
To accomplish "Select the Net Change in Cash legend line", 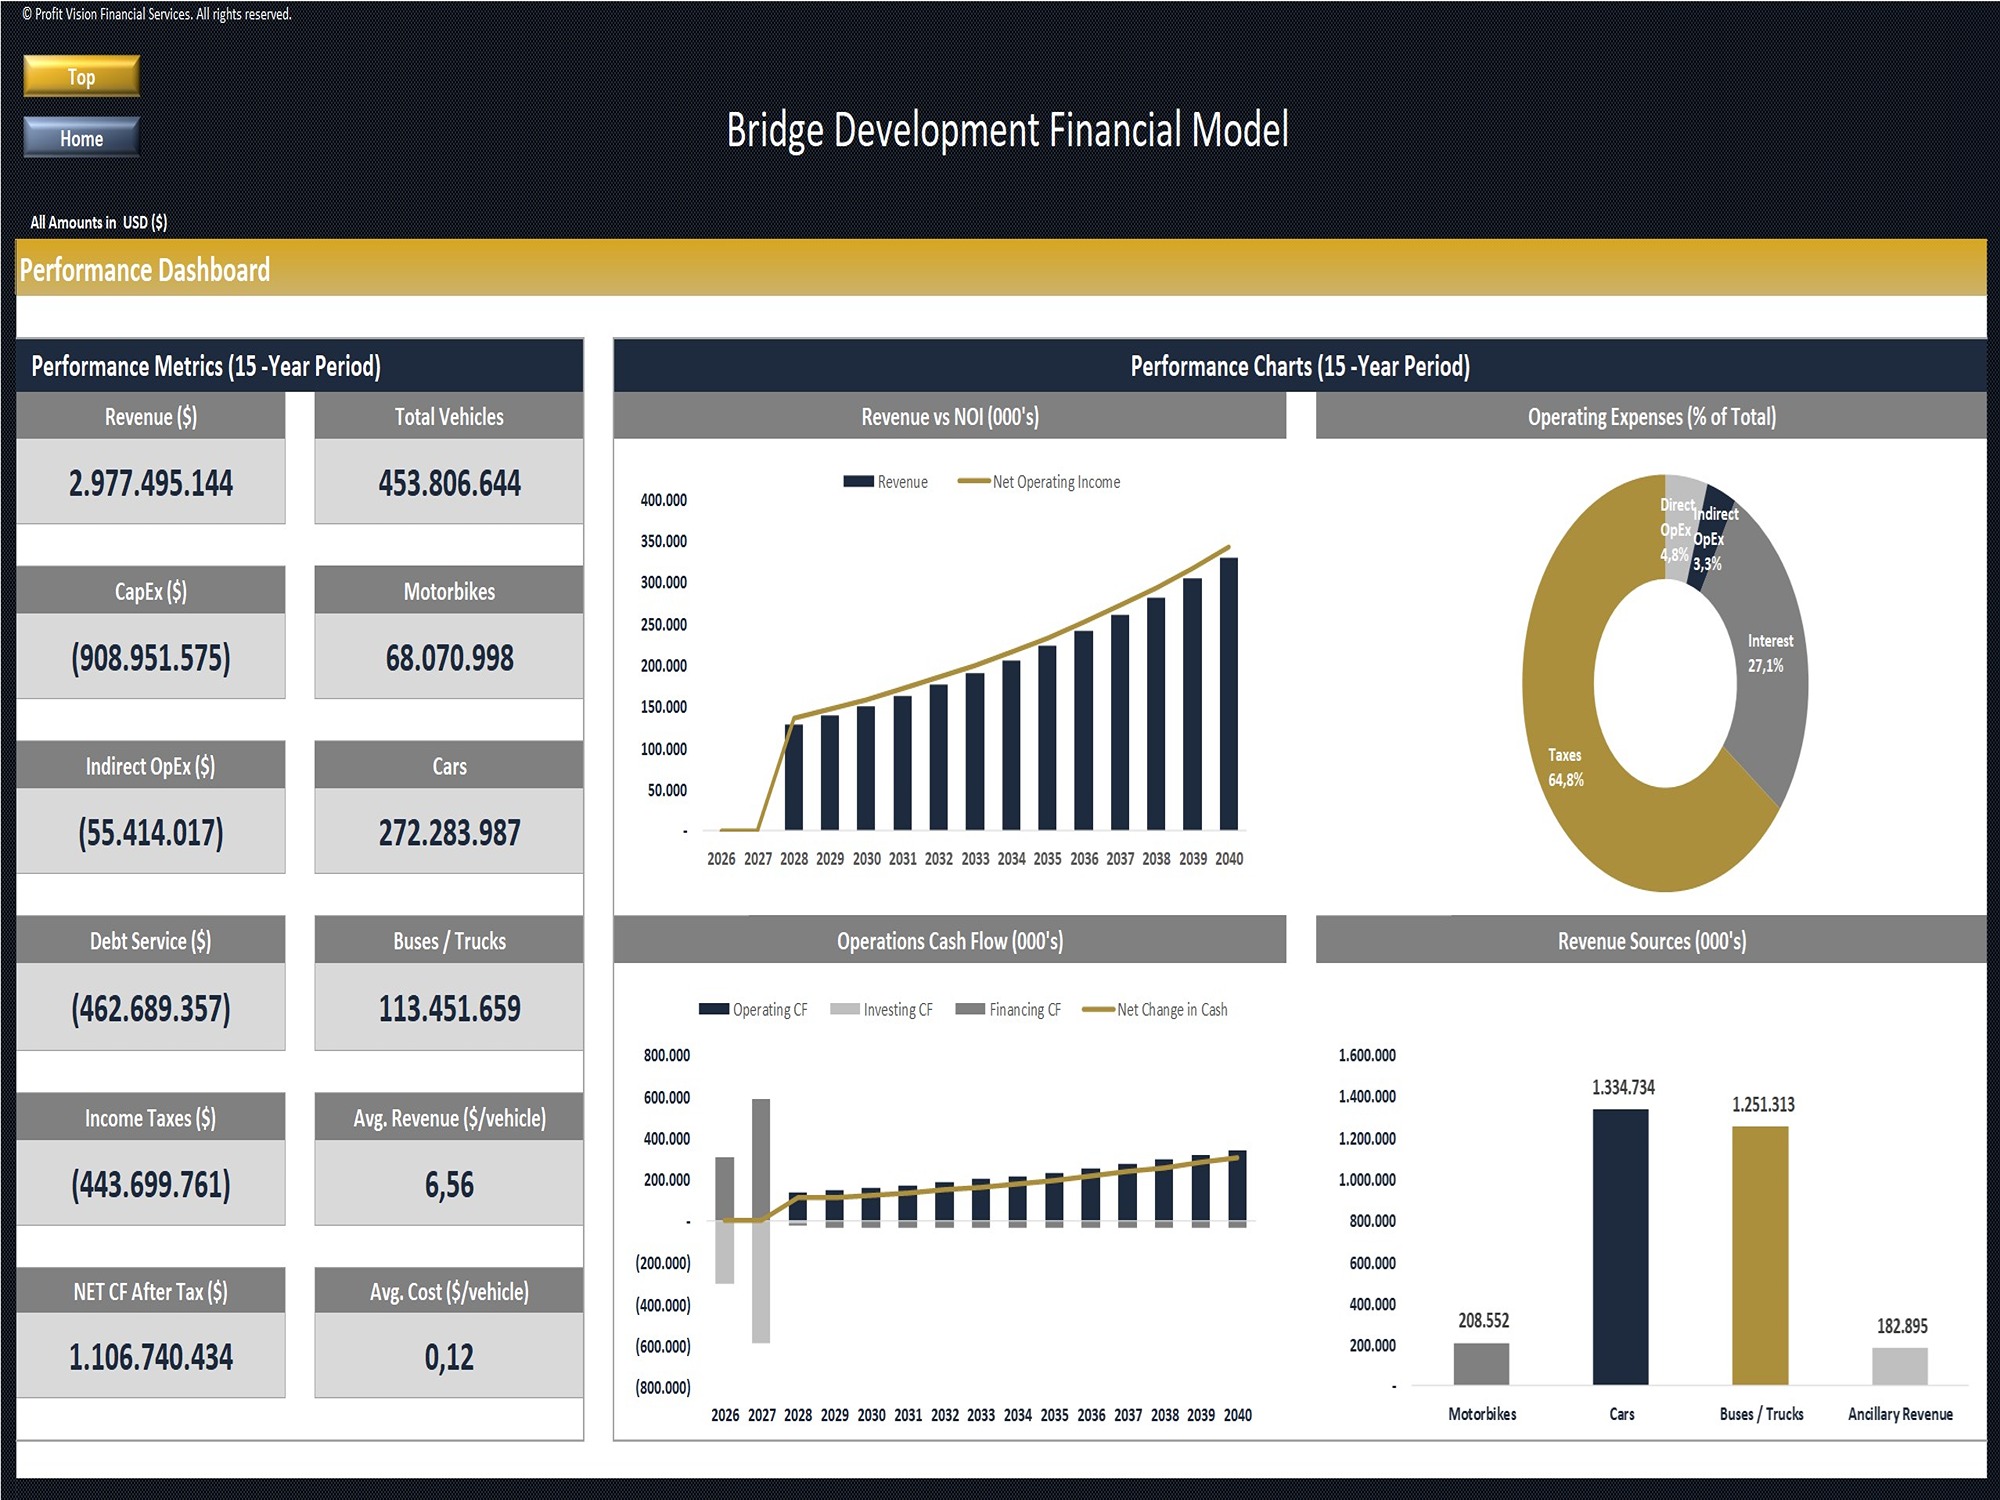I will click(1097, 1009).
